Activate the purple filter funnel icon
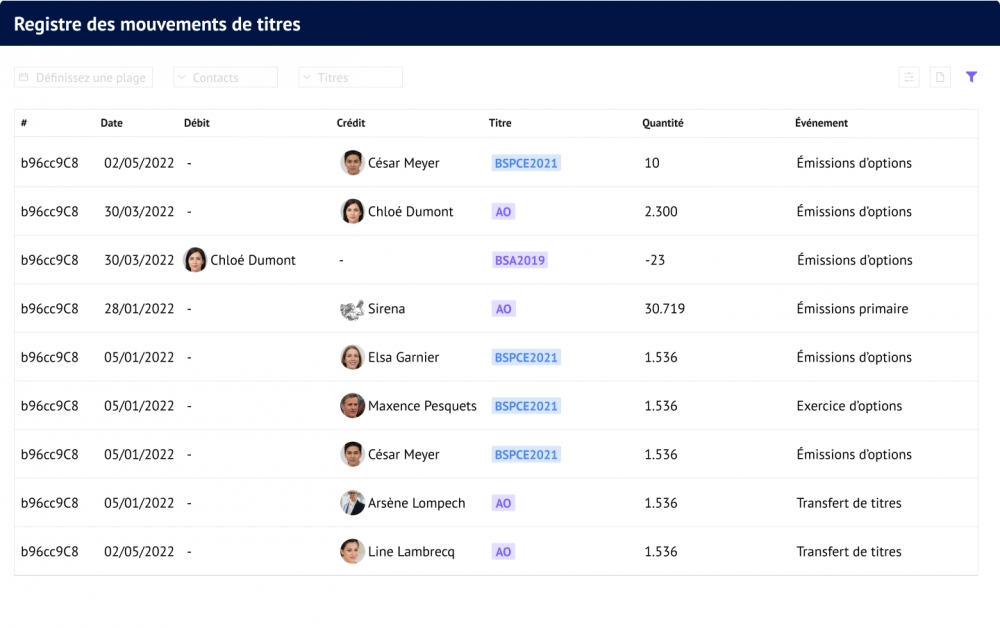The height and width of the screenshot is (628, 1000). click(971, 76)
